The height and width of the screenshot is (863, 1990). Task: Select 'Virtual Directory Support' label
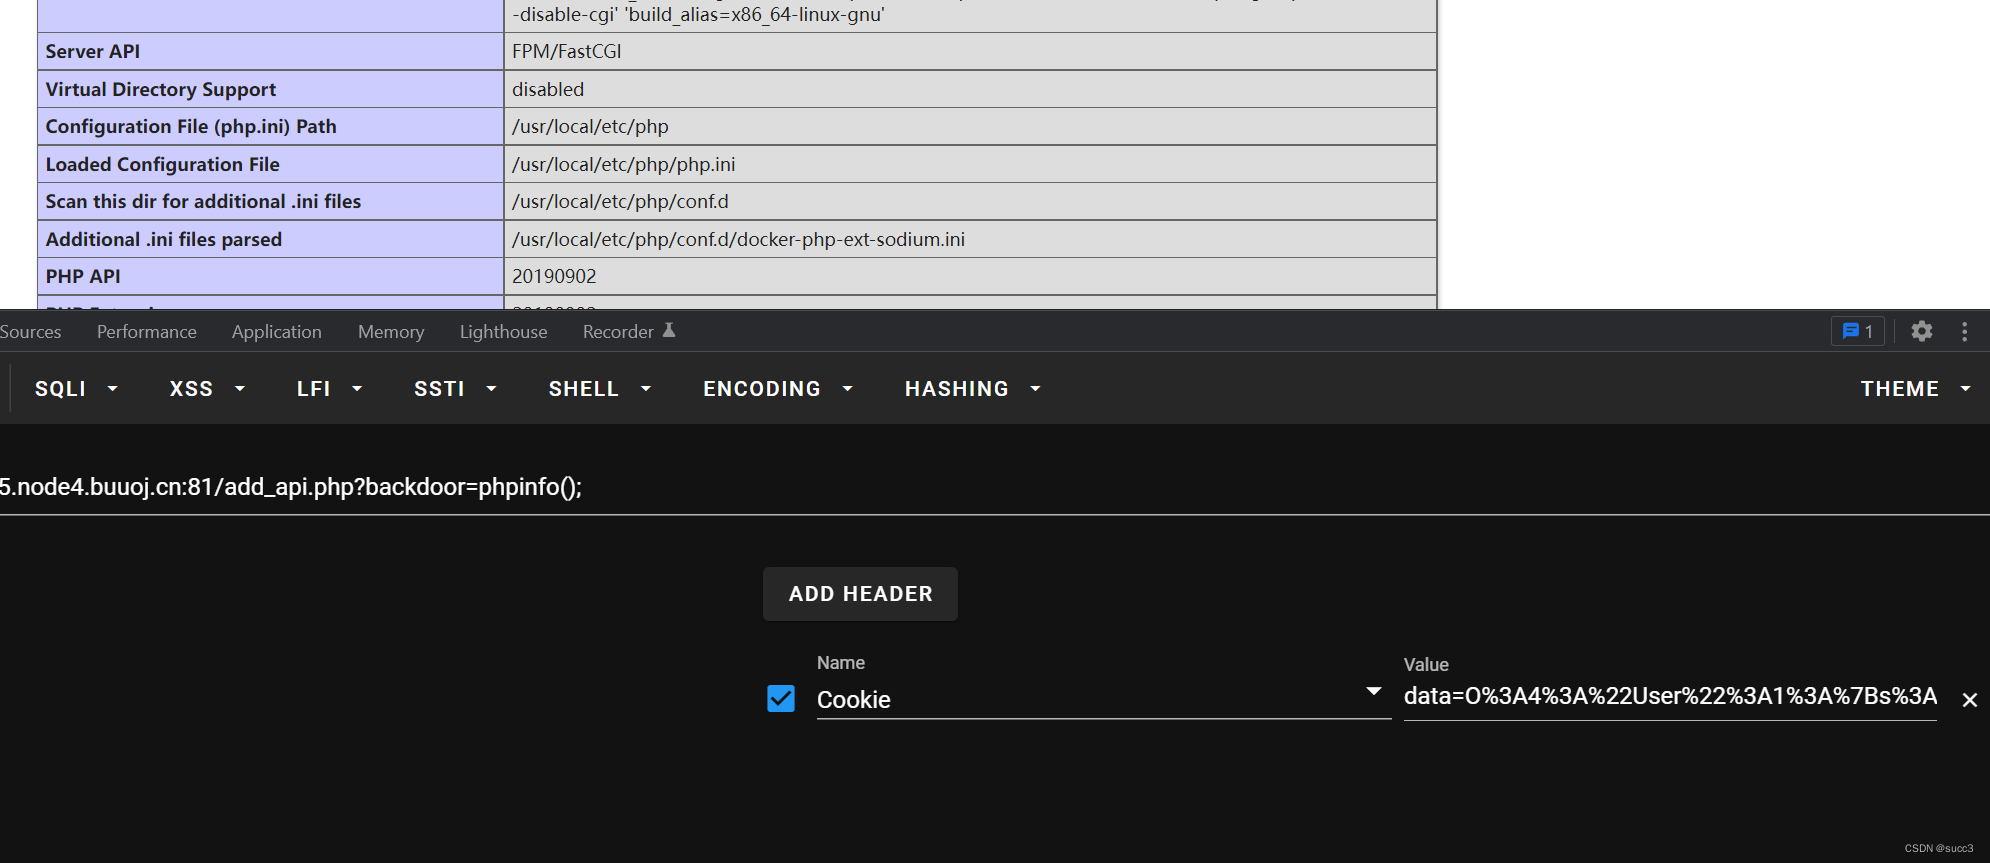coord(161,90)
